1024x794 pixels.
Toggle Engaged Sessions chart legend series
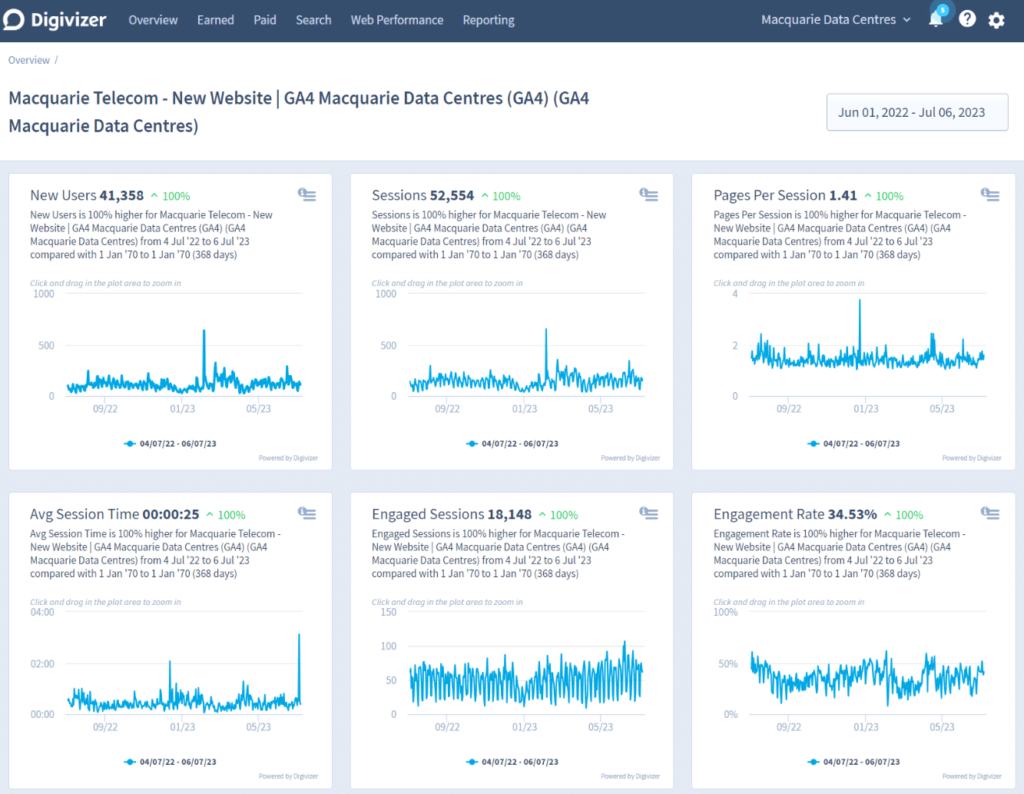[x=512, y=762]
